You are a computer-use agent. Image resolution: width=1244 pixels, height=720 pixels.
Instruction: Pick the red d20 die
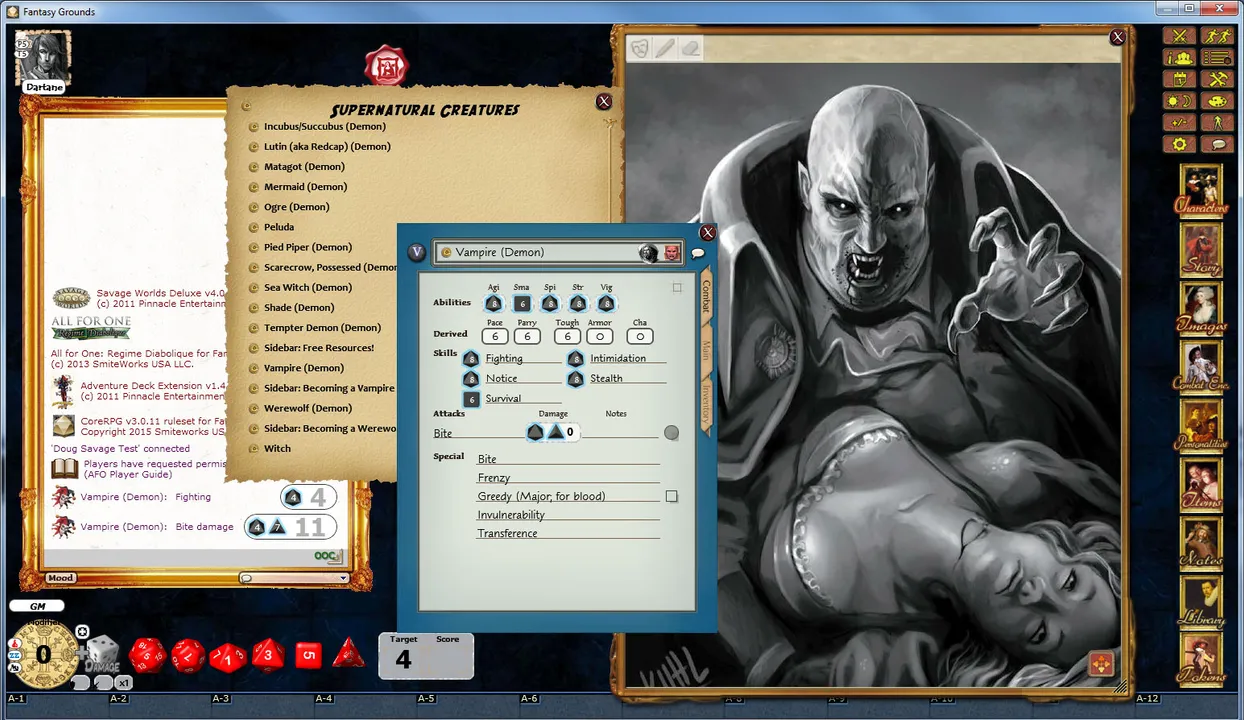click(147, 655)
